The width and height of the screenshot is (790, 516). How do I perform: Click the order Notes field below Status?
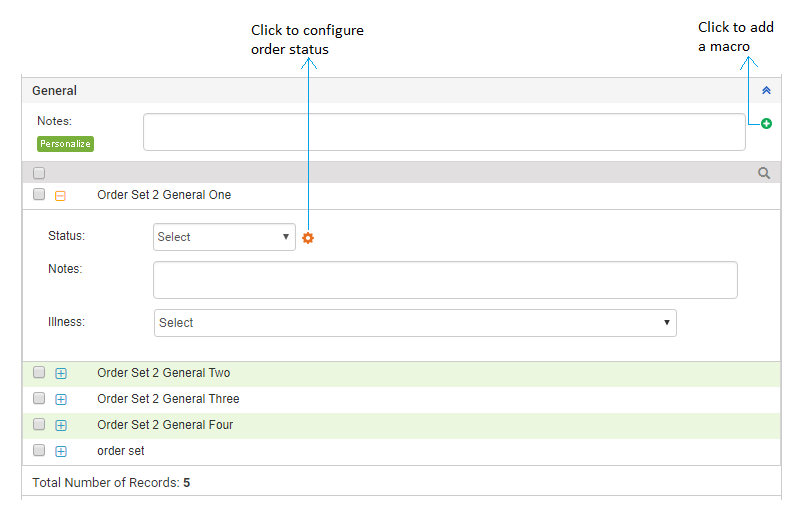445,280
